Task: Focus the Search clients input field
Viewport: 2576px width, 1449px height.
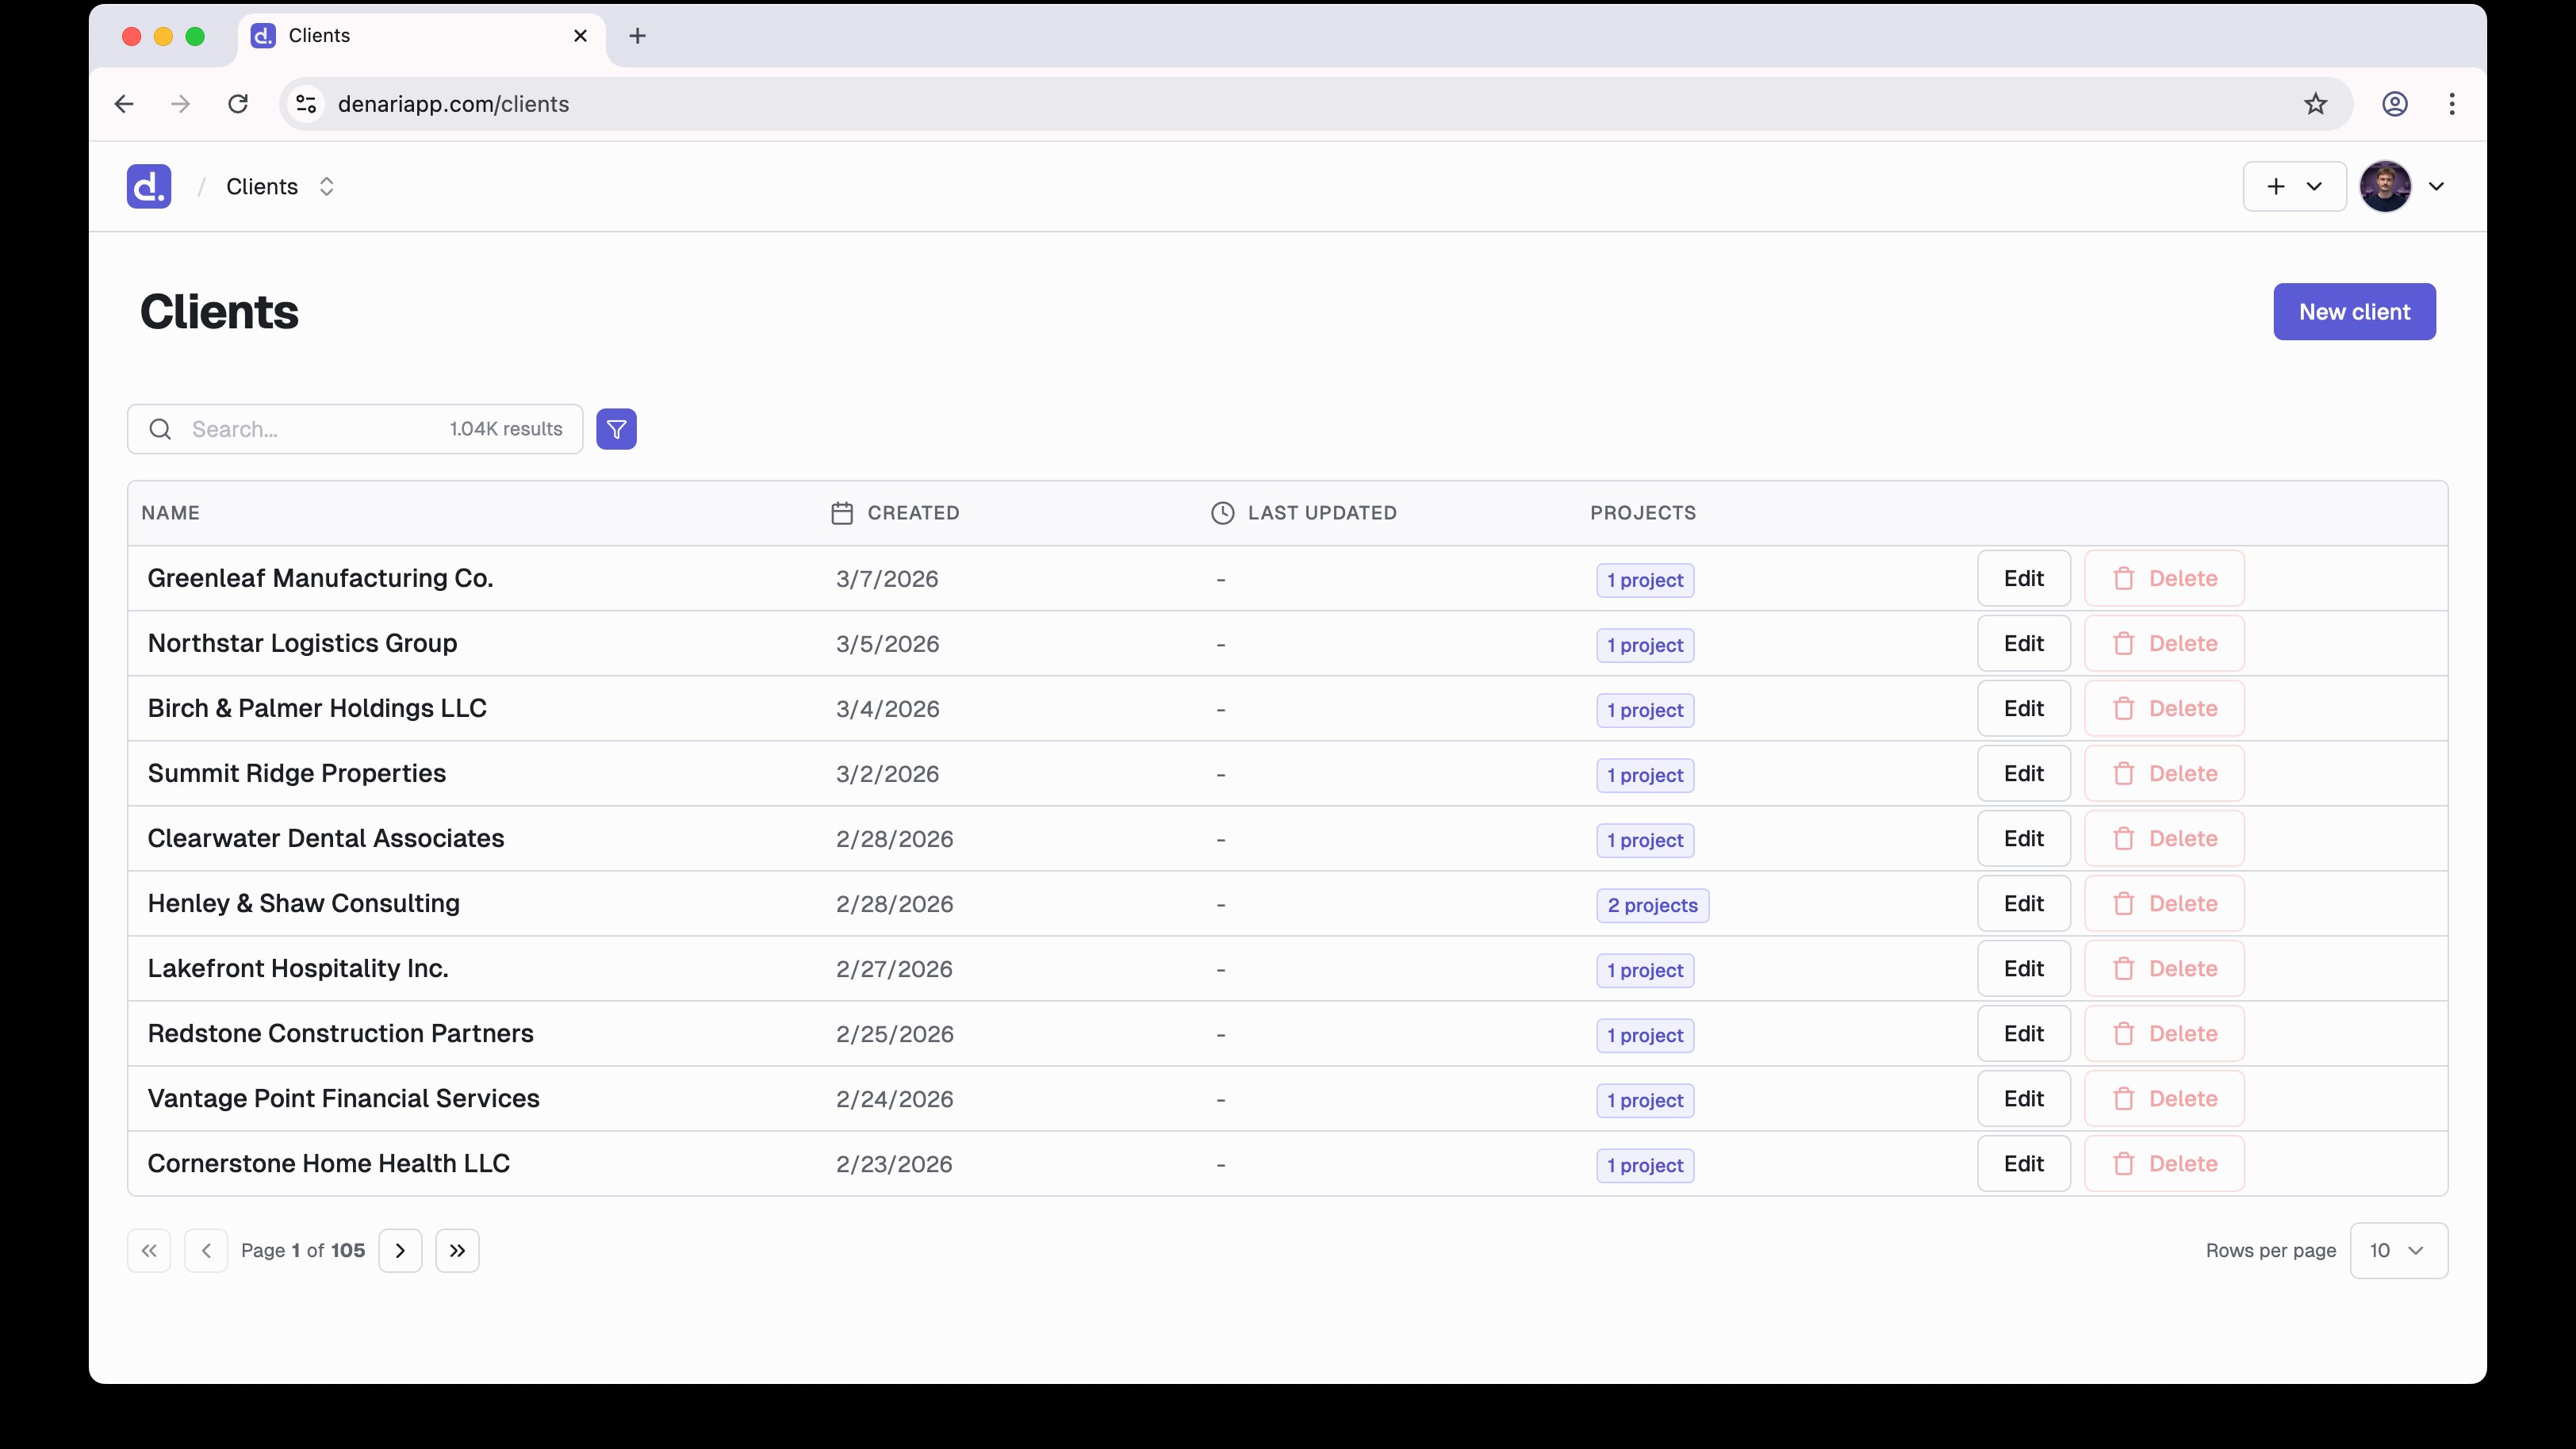Action: (x=355, y=429)
